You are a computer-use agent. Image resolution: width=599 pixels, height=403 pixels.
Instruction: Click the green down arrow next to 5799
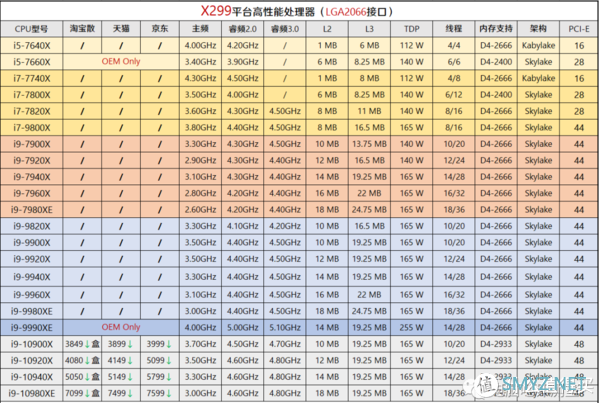169,377
